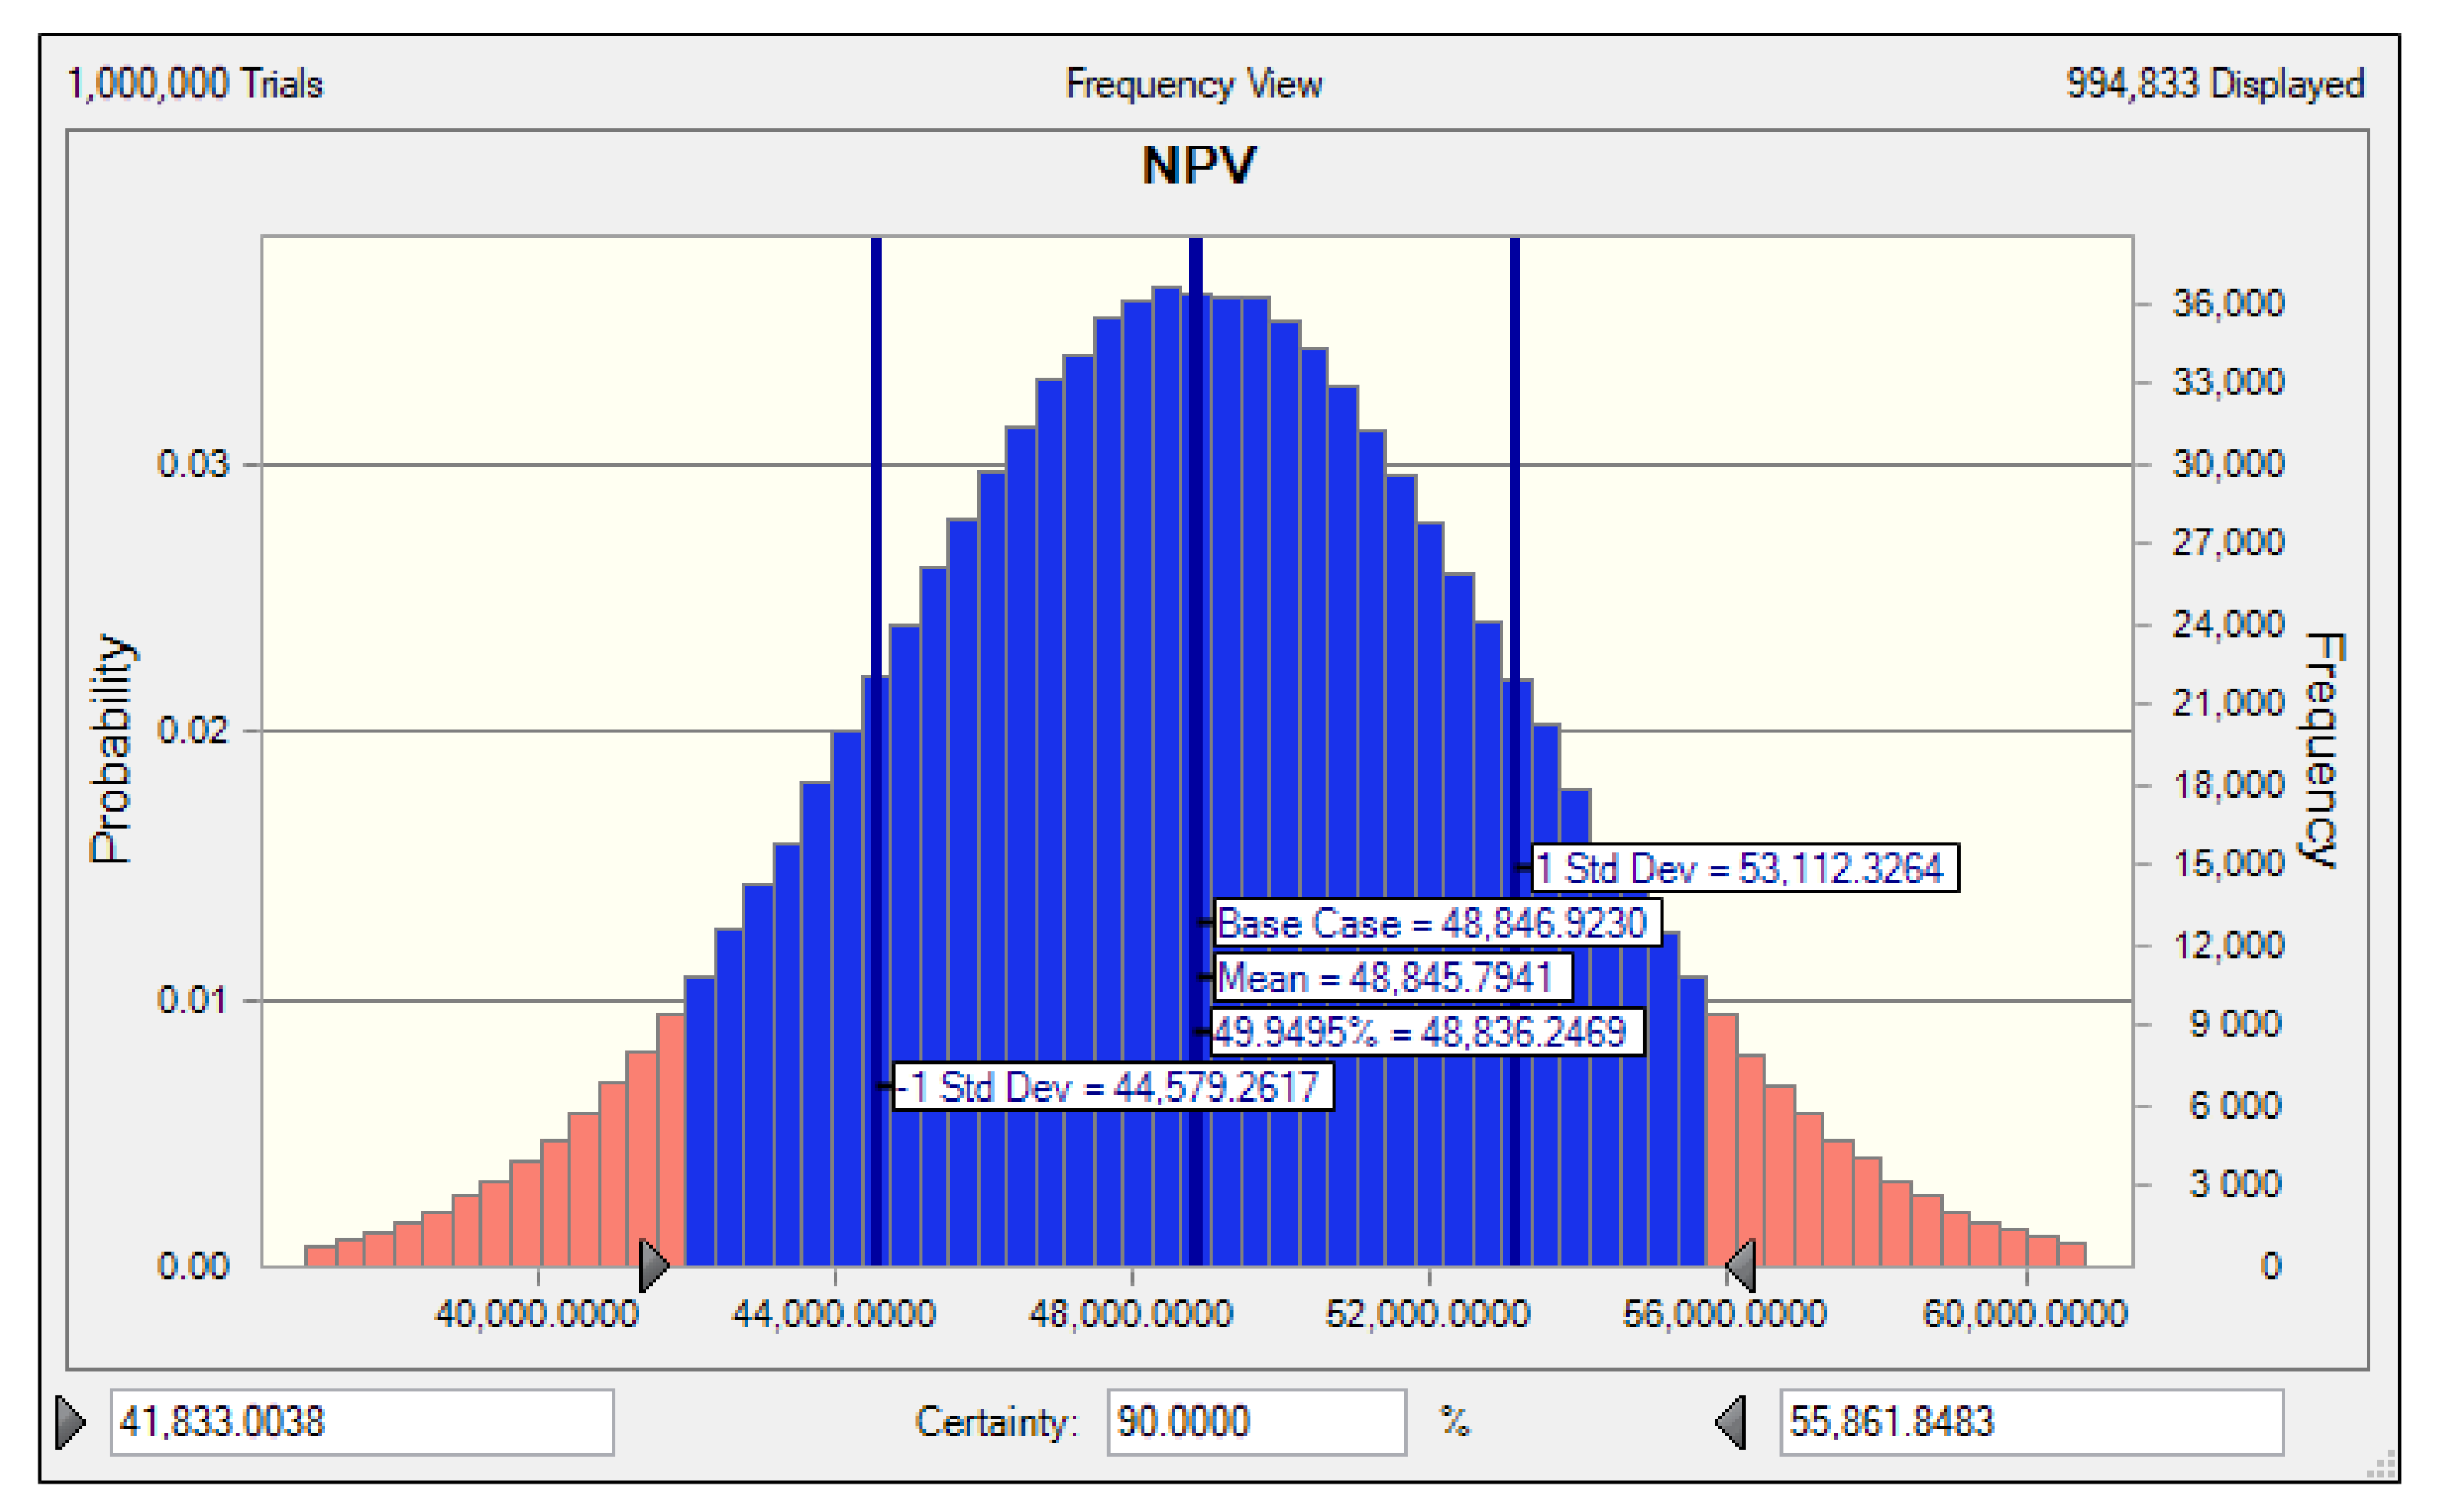Click the upper bound arrow icon beside 55,861.8483
Image resolution: width=2437 pixels, height=1512 pixels.
1731,1421
